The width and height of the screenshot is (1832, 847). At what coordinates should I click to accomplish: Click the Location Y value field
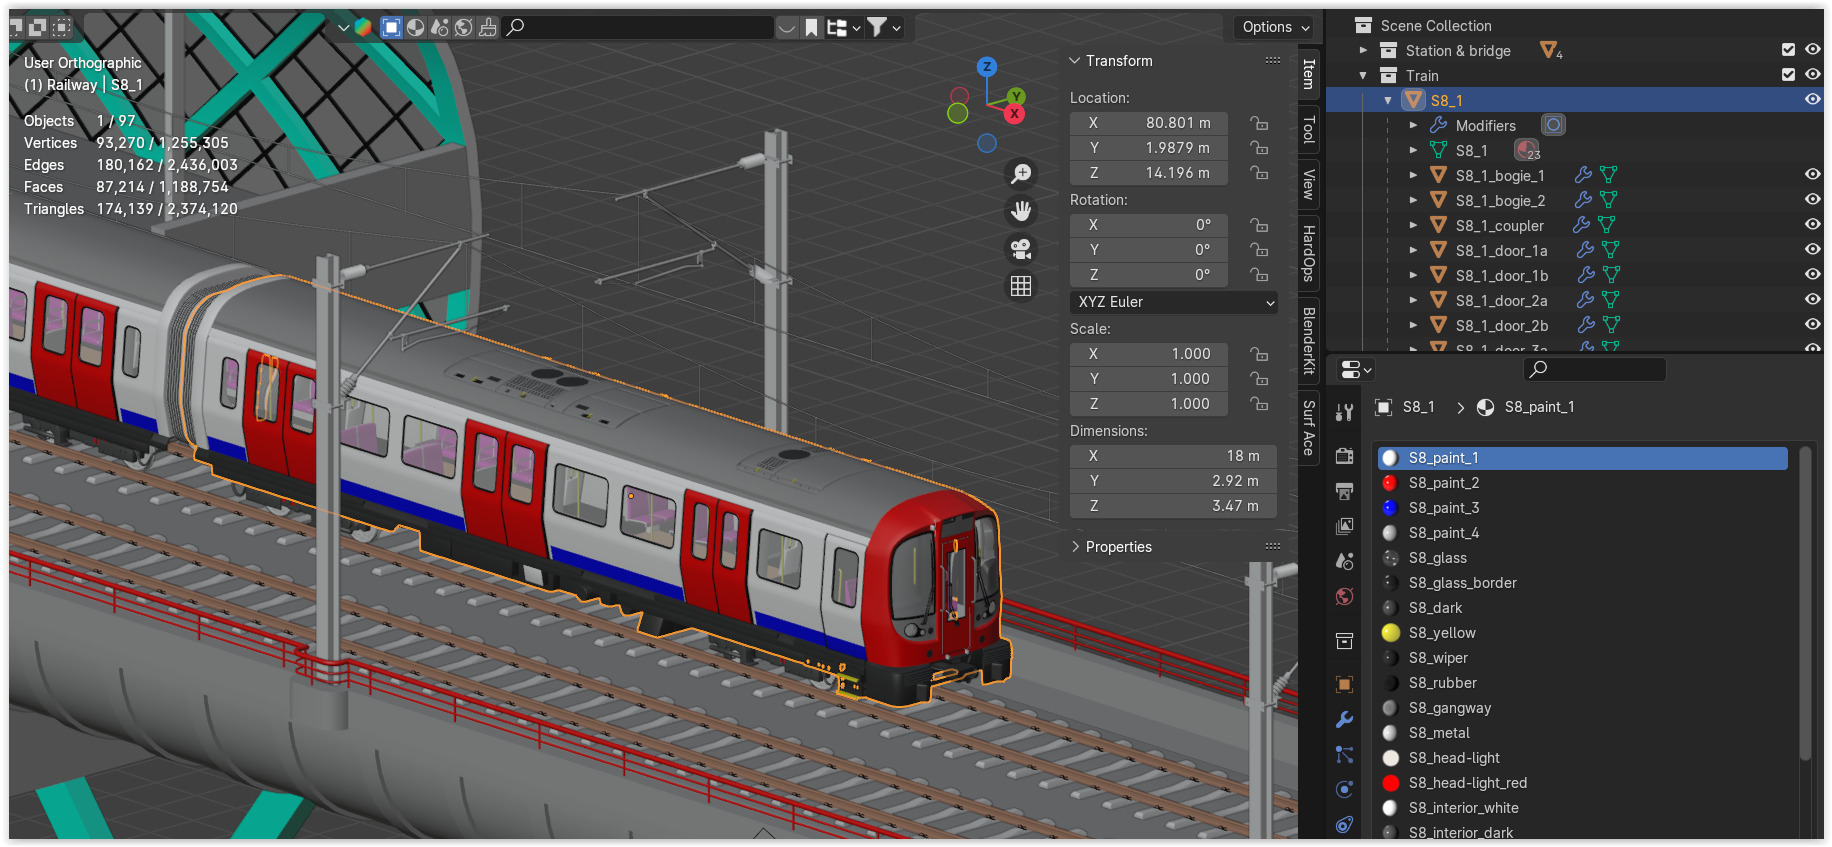pos(1148,148)
